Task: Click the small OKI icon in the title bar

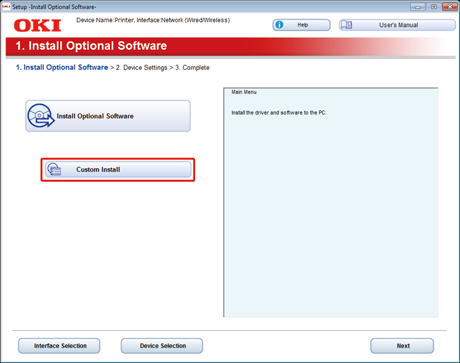Action: click(6, 7)
